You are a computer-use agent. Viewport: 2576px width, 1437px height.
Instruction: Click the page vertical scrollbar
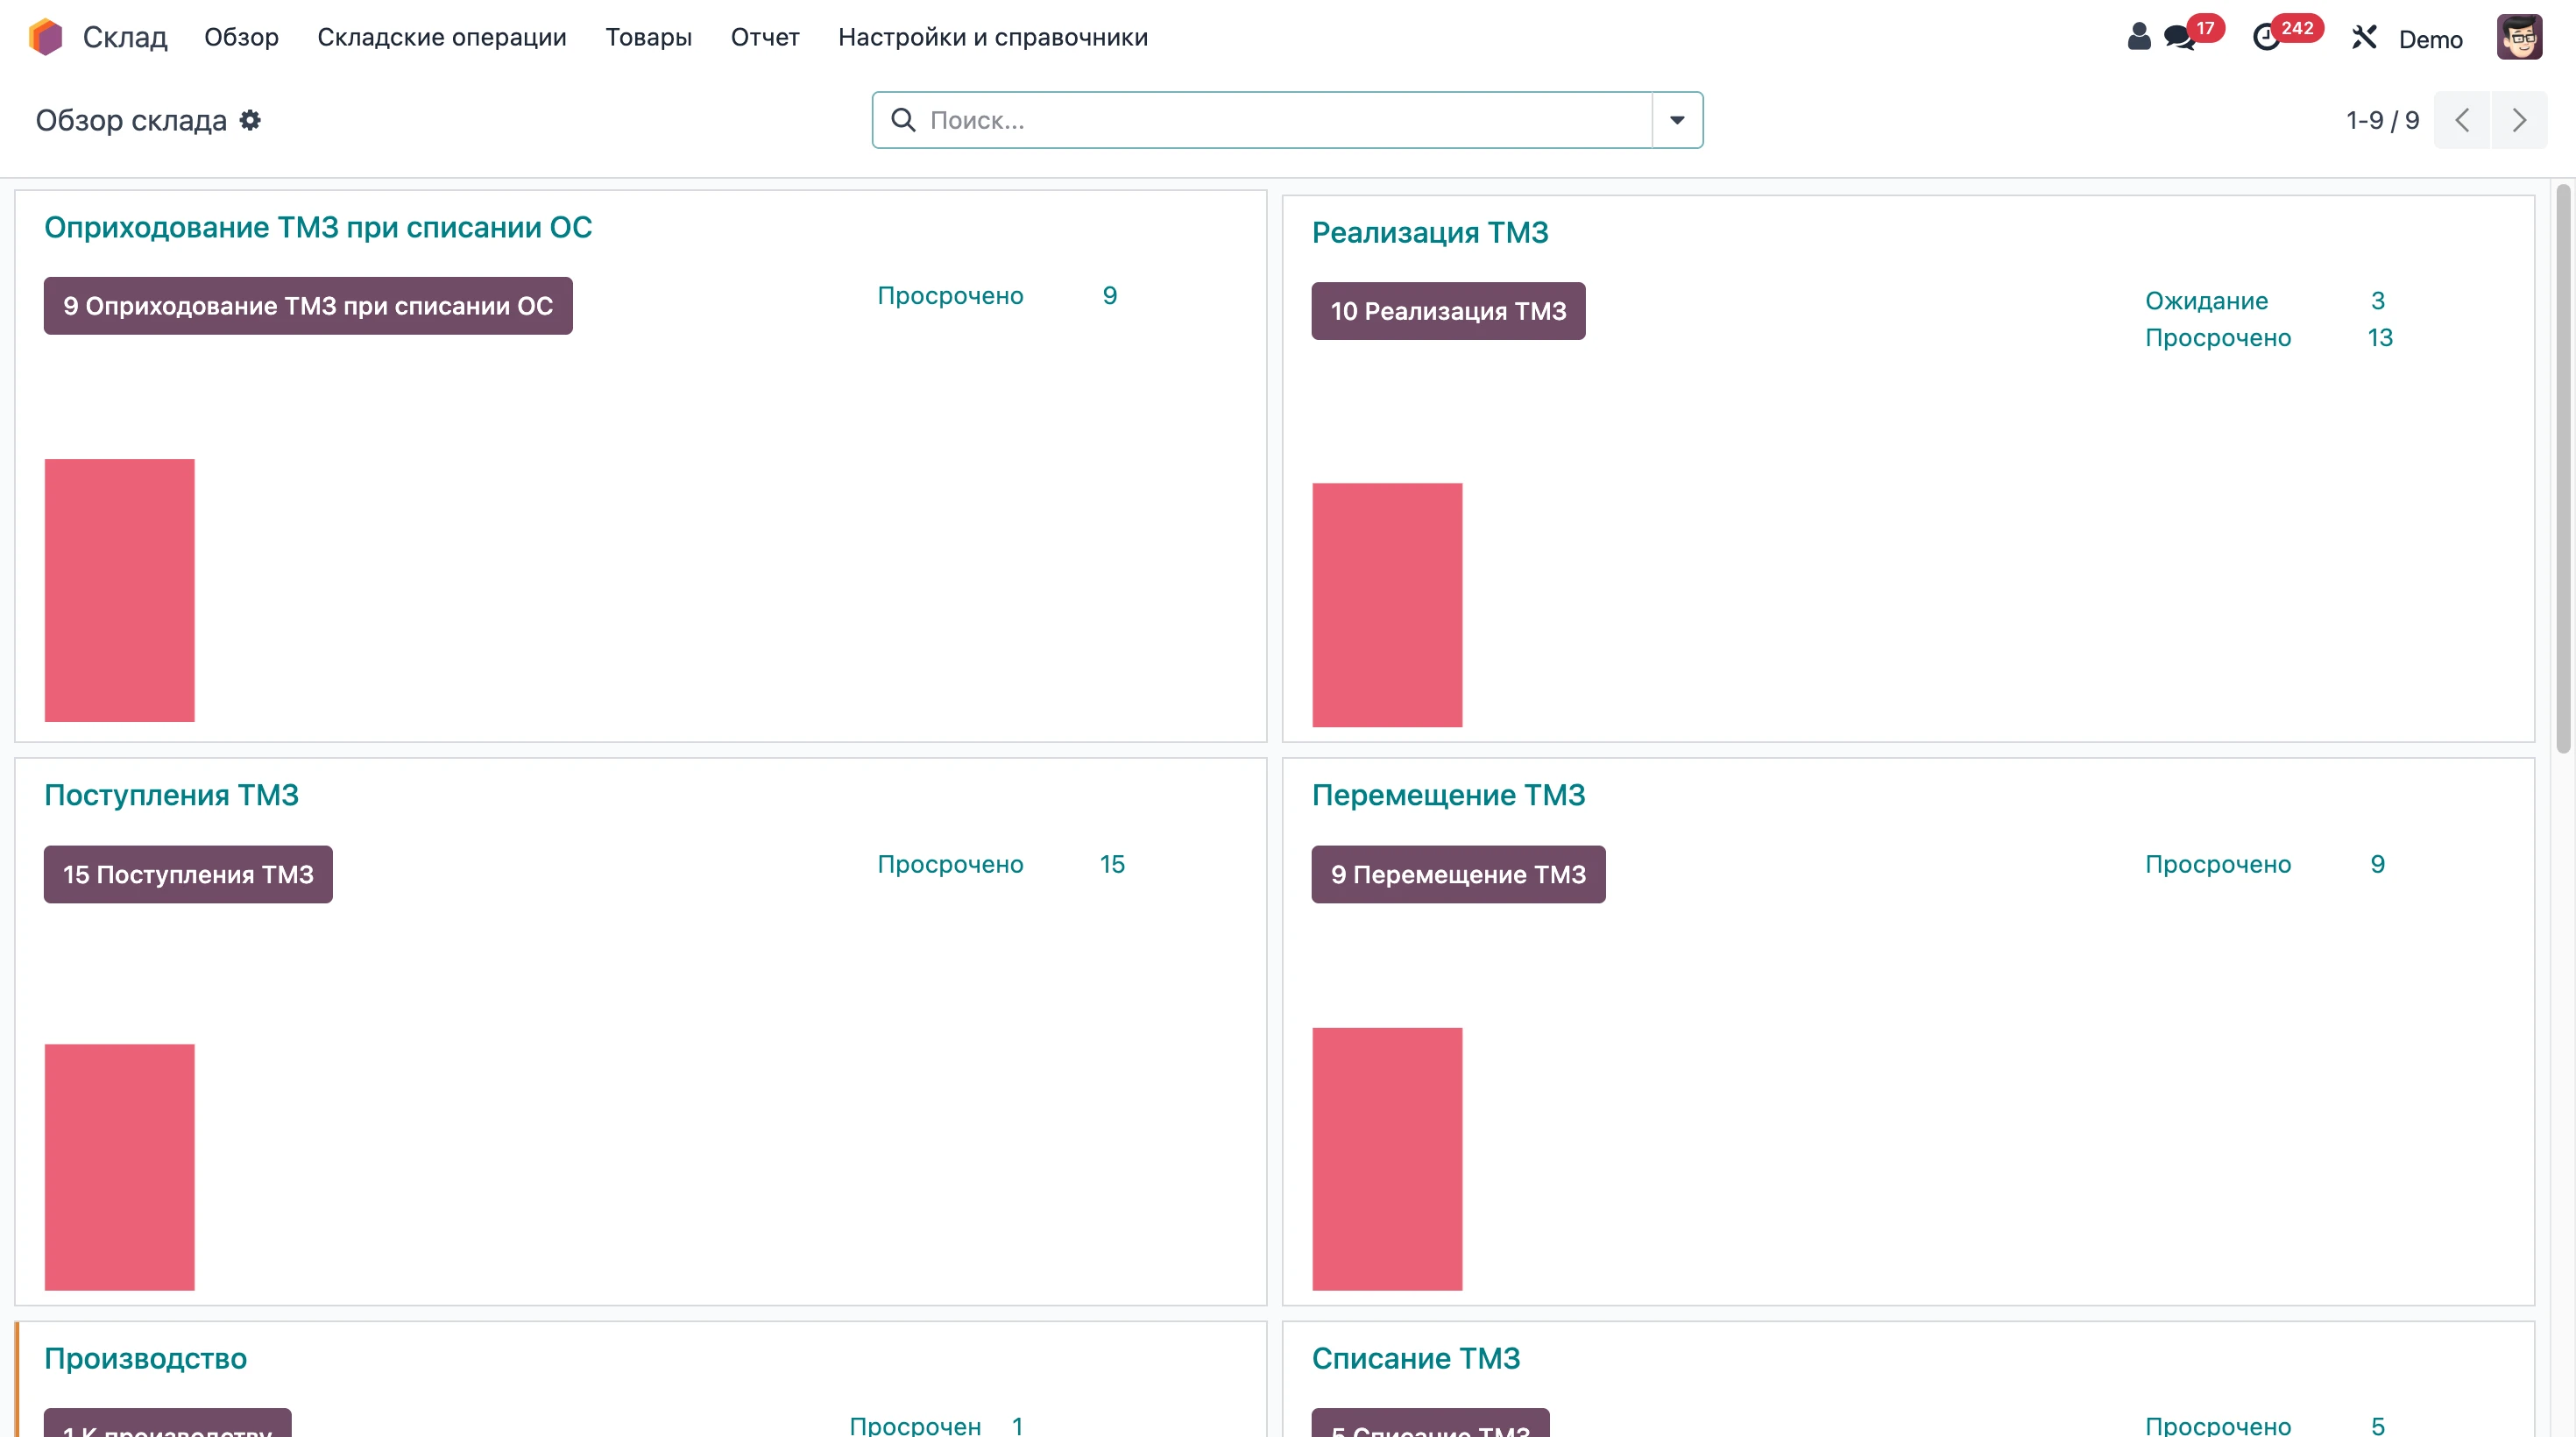point(2563,467)
